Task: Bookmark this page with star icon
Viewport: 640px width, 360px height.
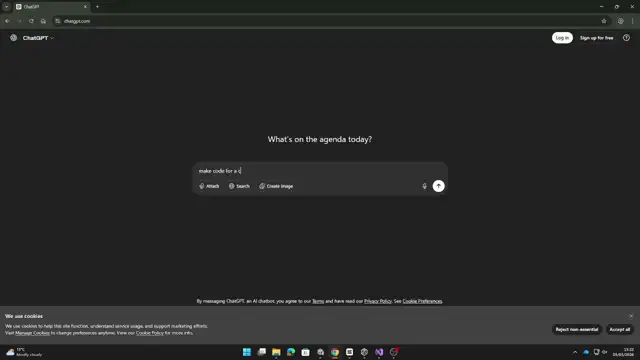Action: (604, 21)
